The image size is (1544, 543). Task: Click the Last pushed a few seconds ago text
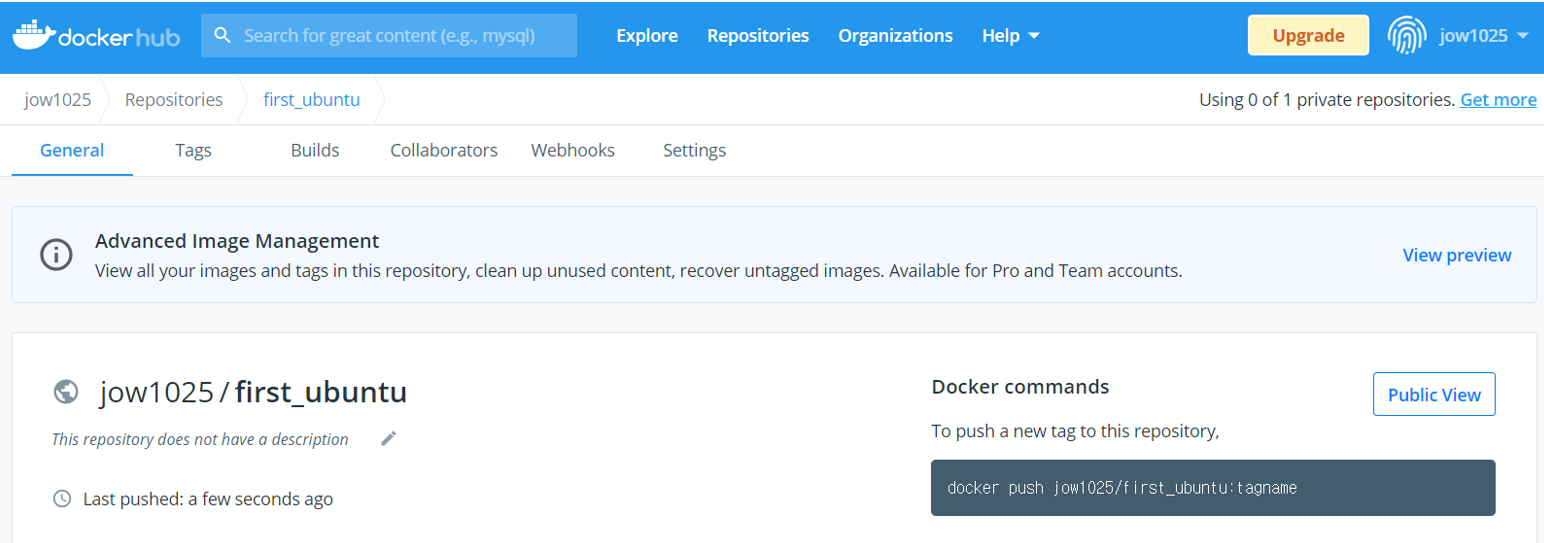coord(208,498)
